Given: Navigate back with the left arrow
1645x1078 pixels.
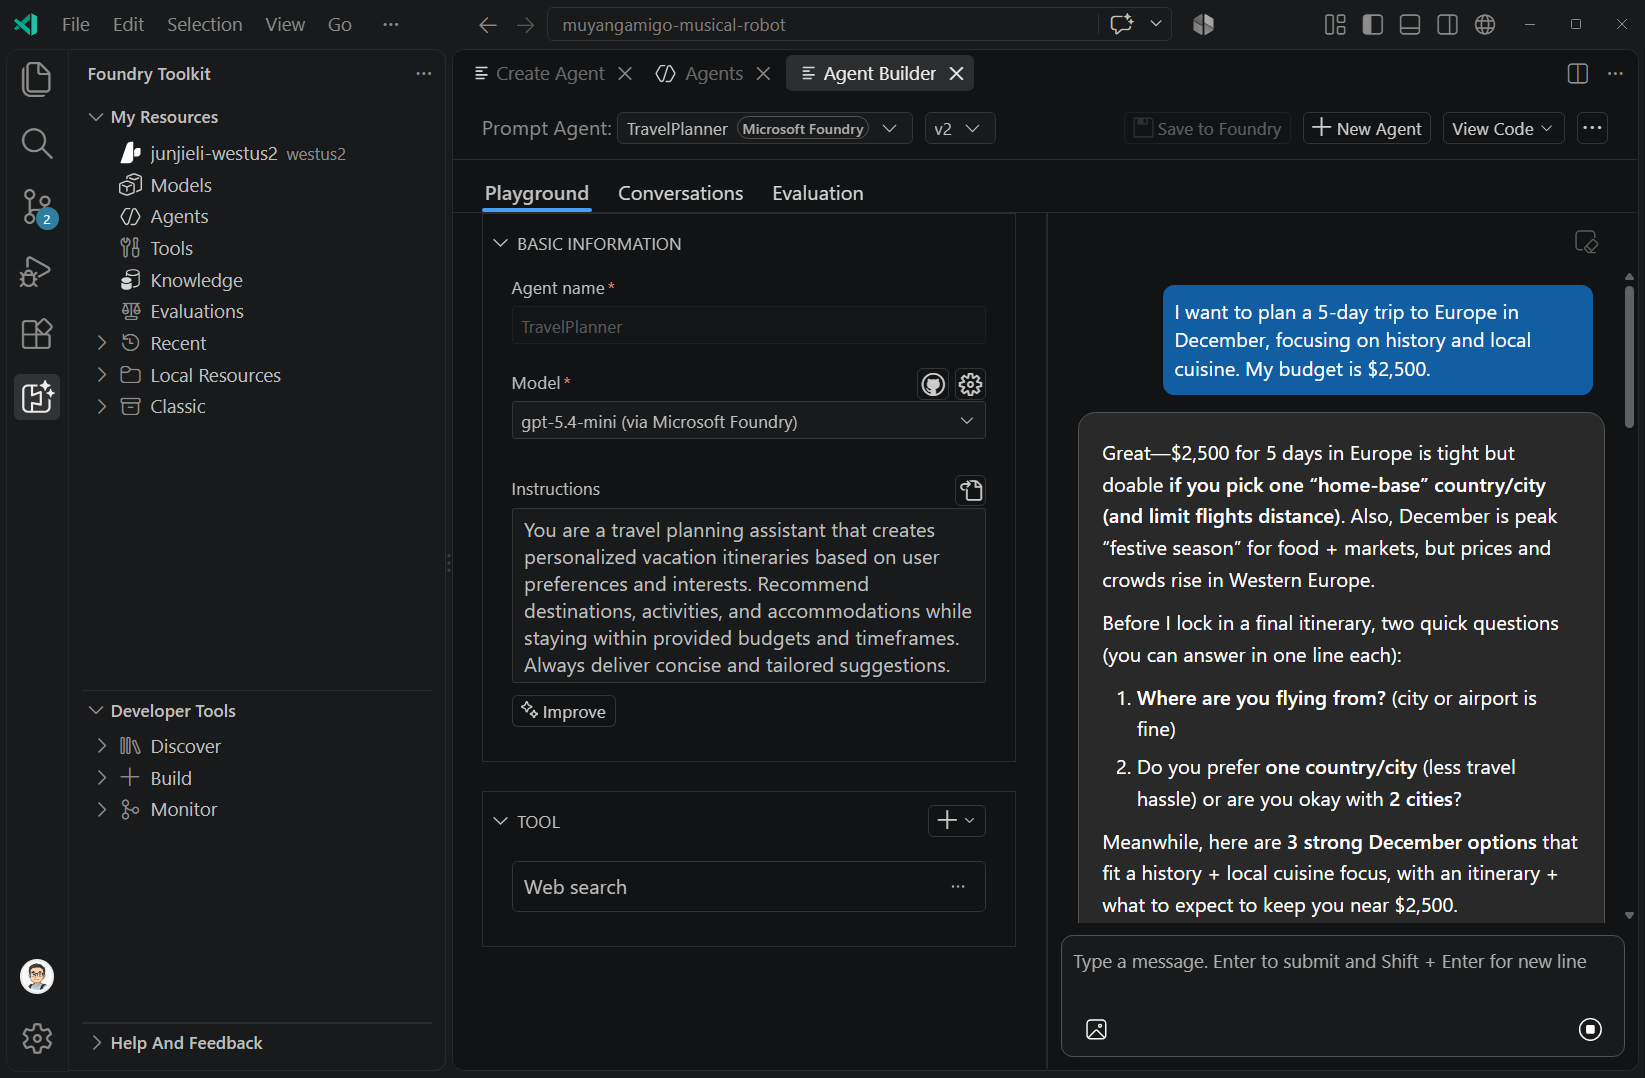Looking at the screenshot, I should point(488,25).
